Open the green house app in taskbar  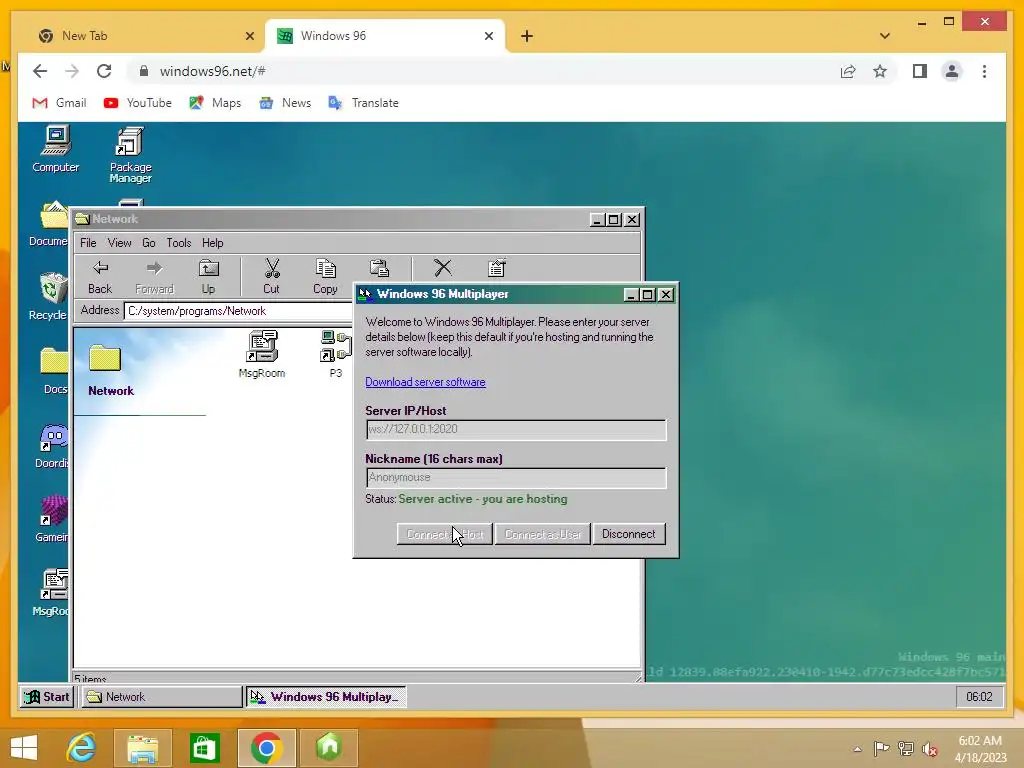[328, 748]
